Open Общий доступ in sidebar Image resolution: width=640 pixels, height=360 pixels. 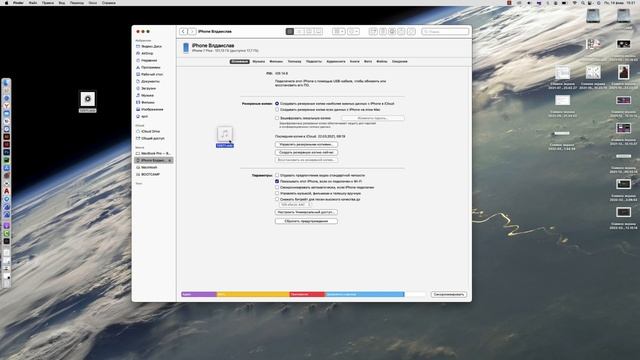[153, 138]
